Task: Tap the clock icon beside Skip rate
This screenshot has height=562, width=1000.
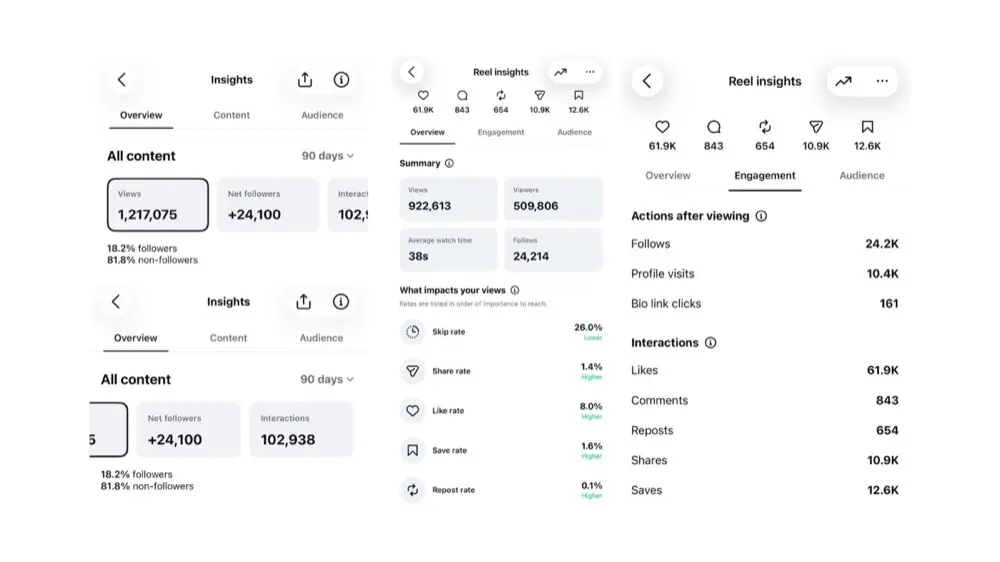Action: click(413, 332)
